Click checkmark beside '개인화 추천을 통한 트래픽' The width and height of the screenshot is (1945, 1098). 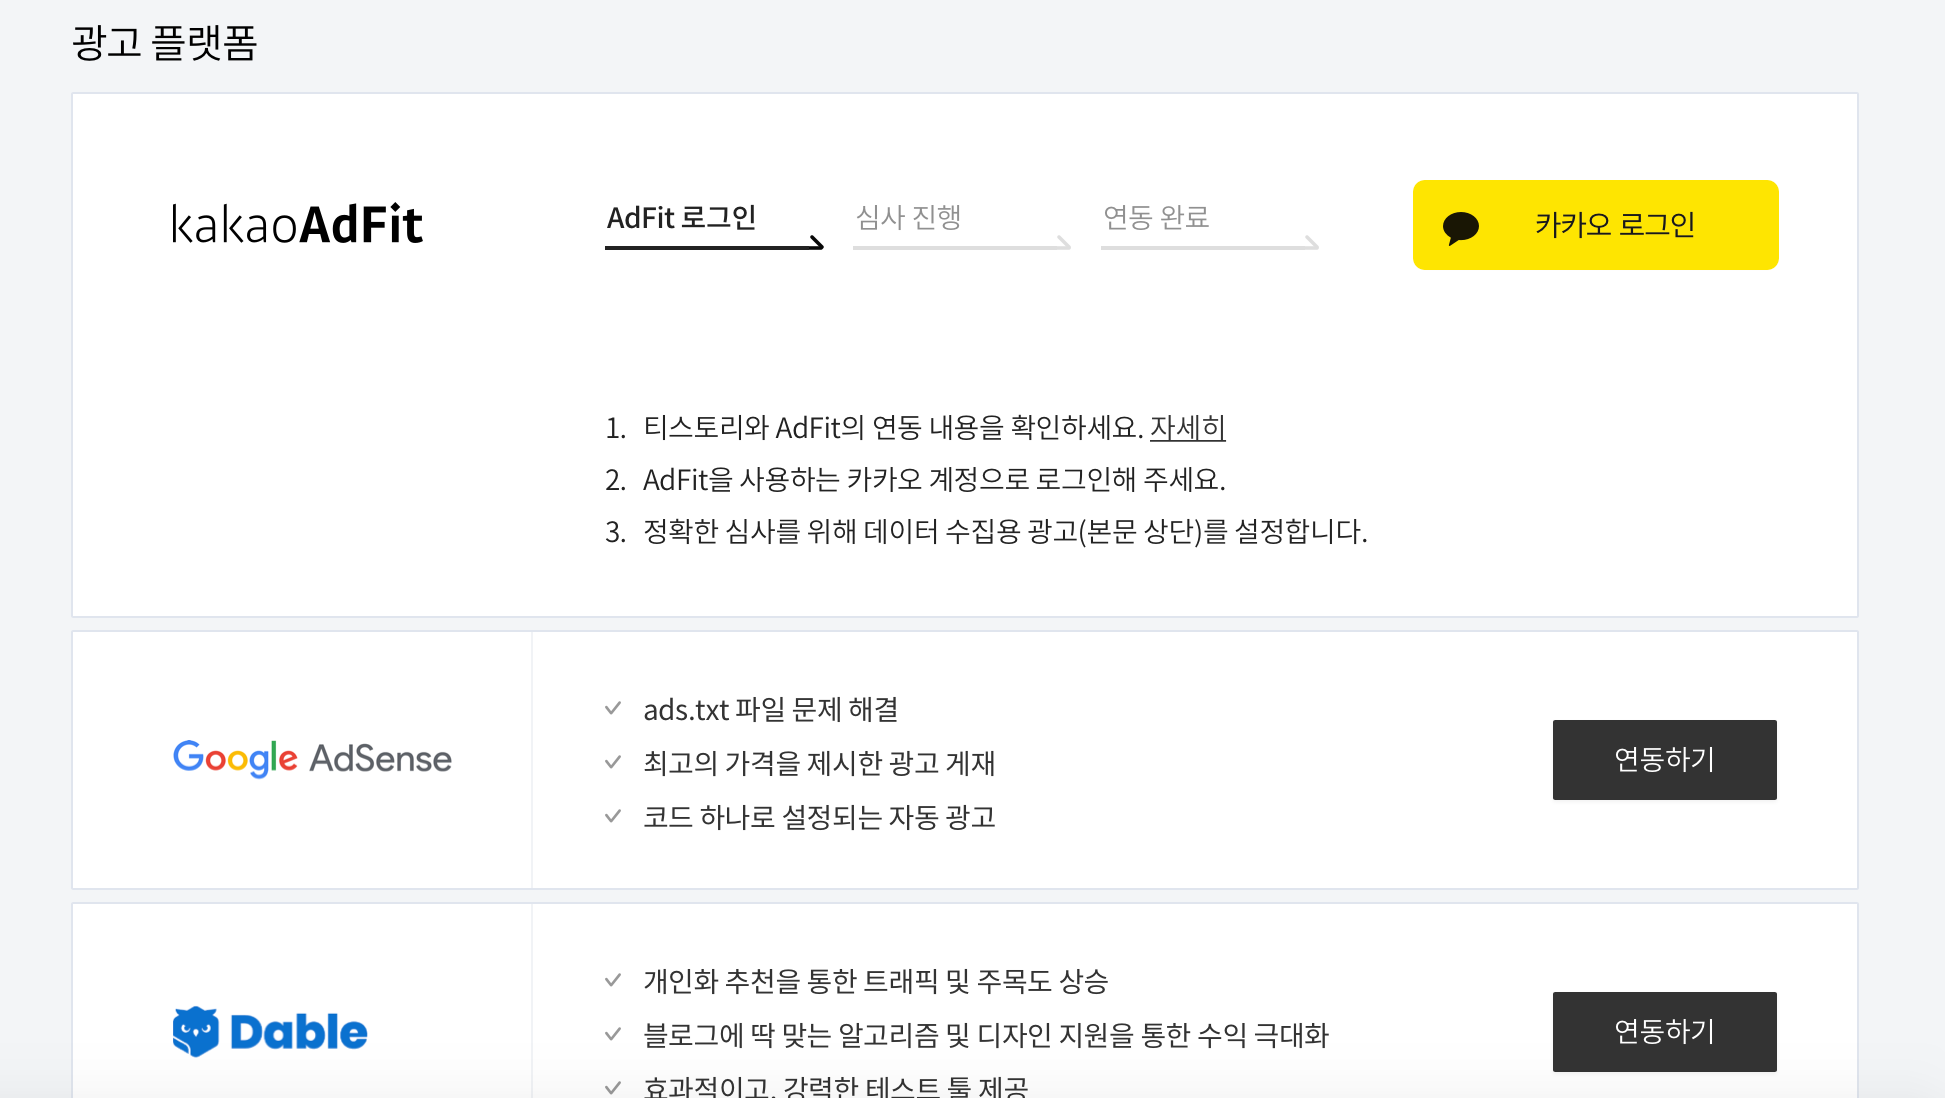pos(613,981)
